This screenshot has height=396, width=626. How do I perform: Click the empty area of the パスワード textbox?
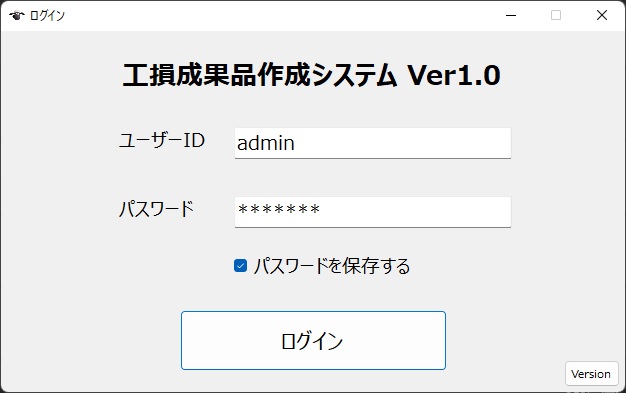tap(415, 212)
